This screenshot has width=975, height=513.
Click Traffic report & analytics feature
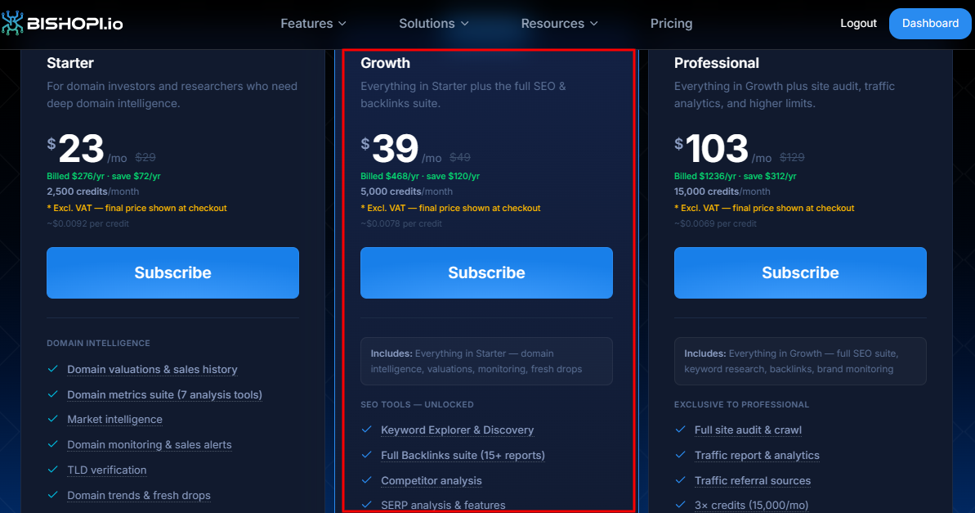point(757,455)
